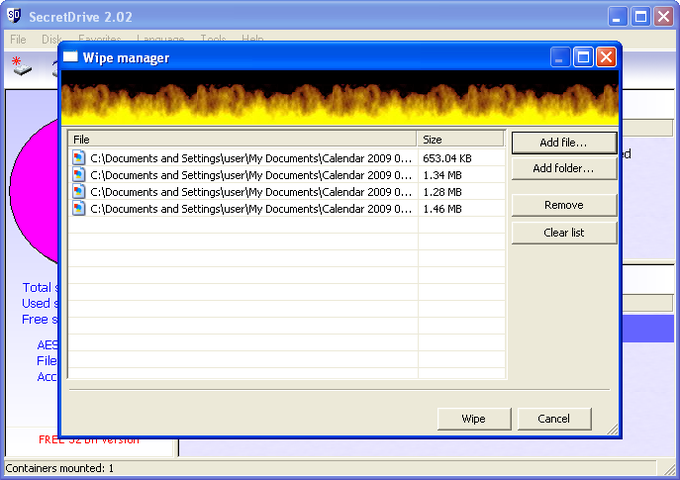Close the Wipe manager window
This screenshot has width=680, height=480.
(x=606, y=57)
